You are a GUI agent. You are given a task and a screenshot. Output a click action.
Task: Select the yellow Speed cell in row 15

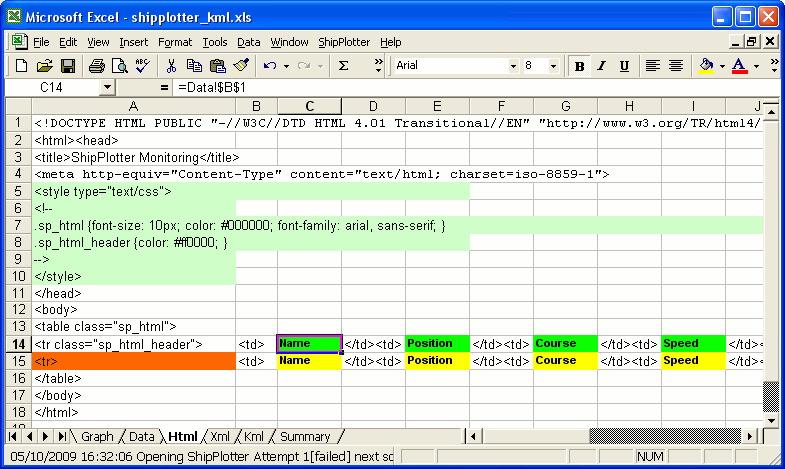click(693, 361)
